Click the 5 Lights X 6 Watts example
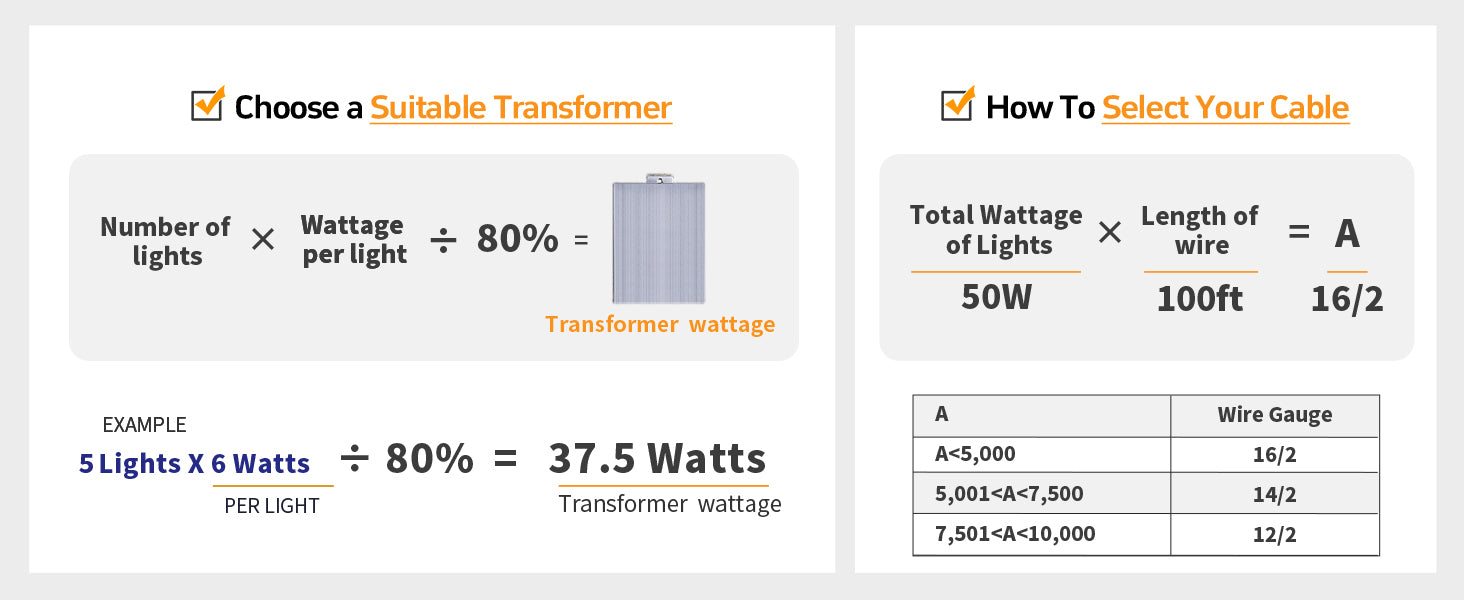 (x=194, y=464)
